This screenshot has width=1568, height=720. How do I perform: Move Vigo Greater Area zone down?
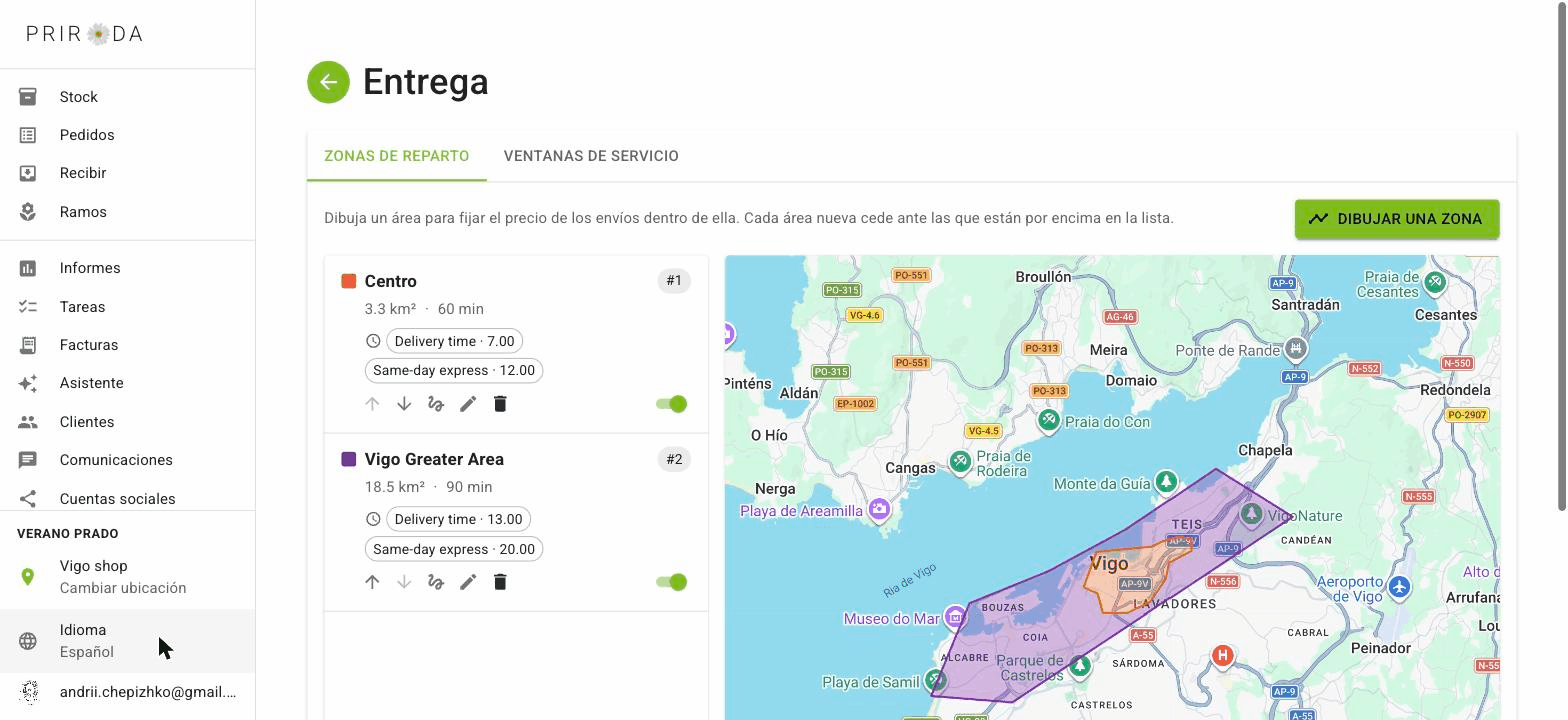[404, 582]
